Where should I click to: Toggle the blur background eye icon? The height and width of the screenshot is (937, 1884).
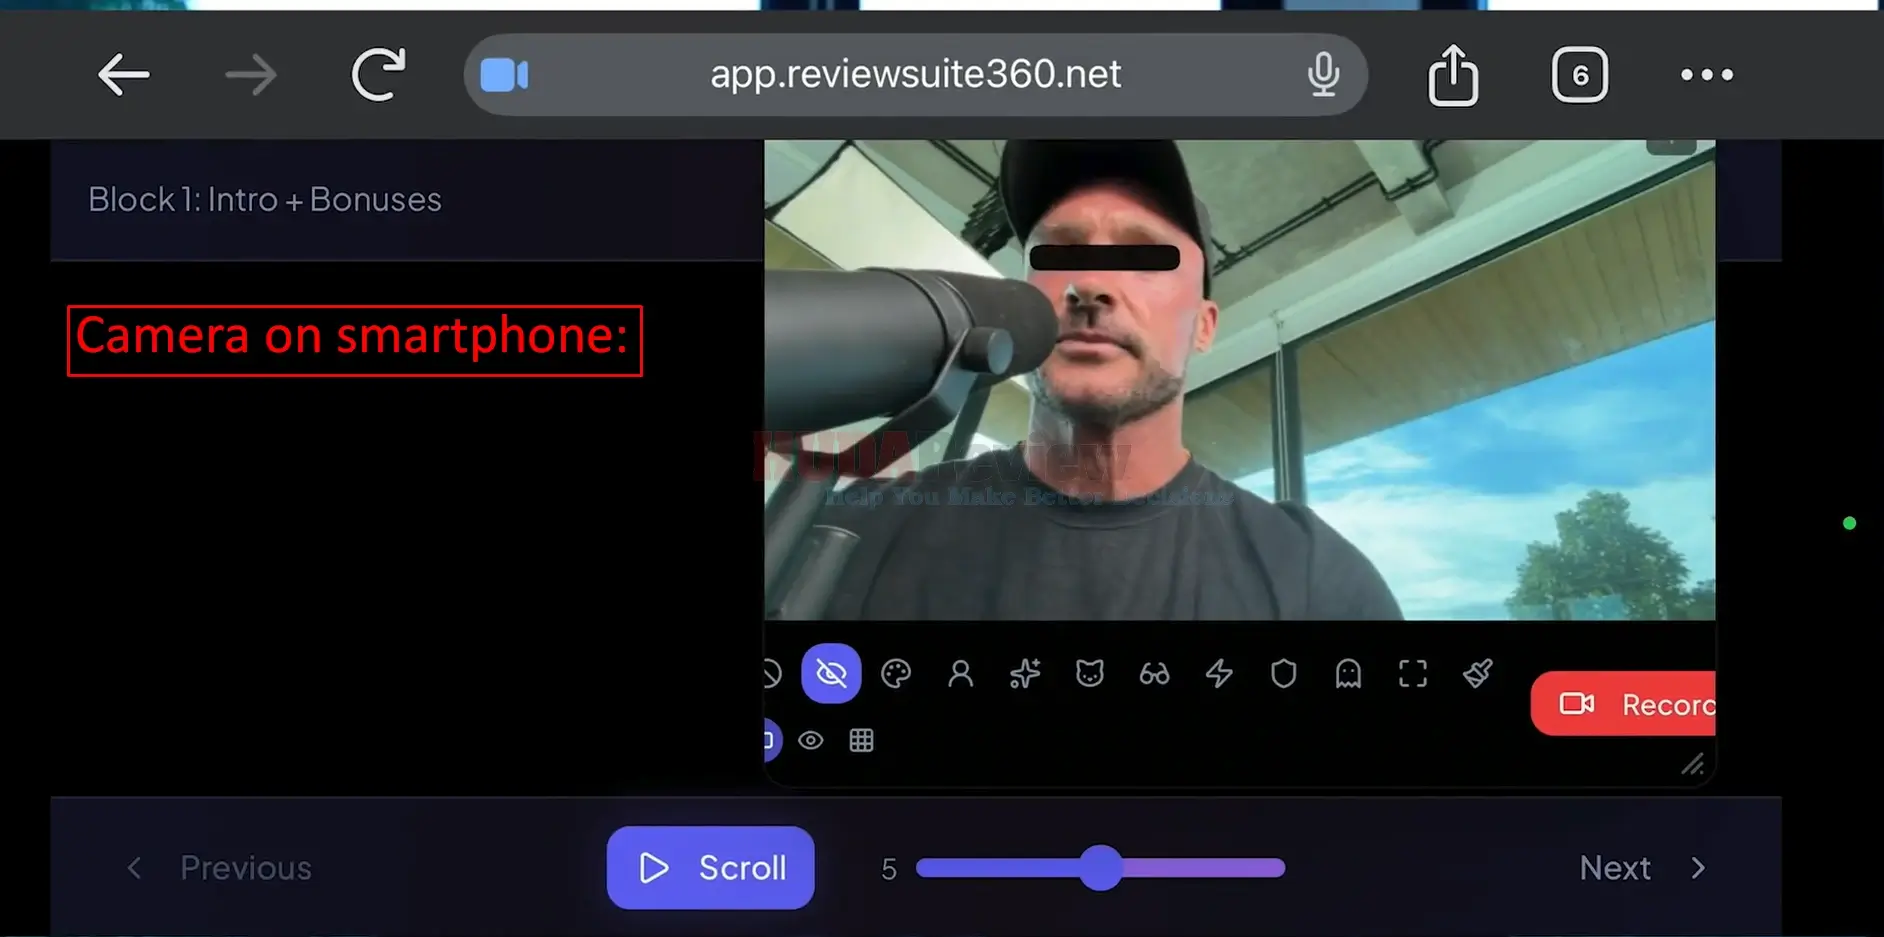[831, 673]
